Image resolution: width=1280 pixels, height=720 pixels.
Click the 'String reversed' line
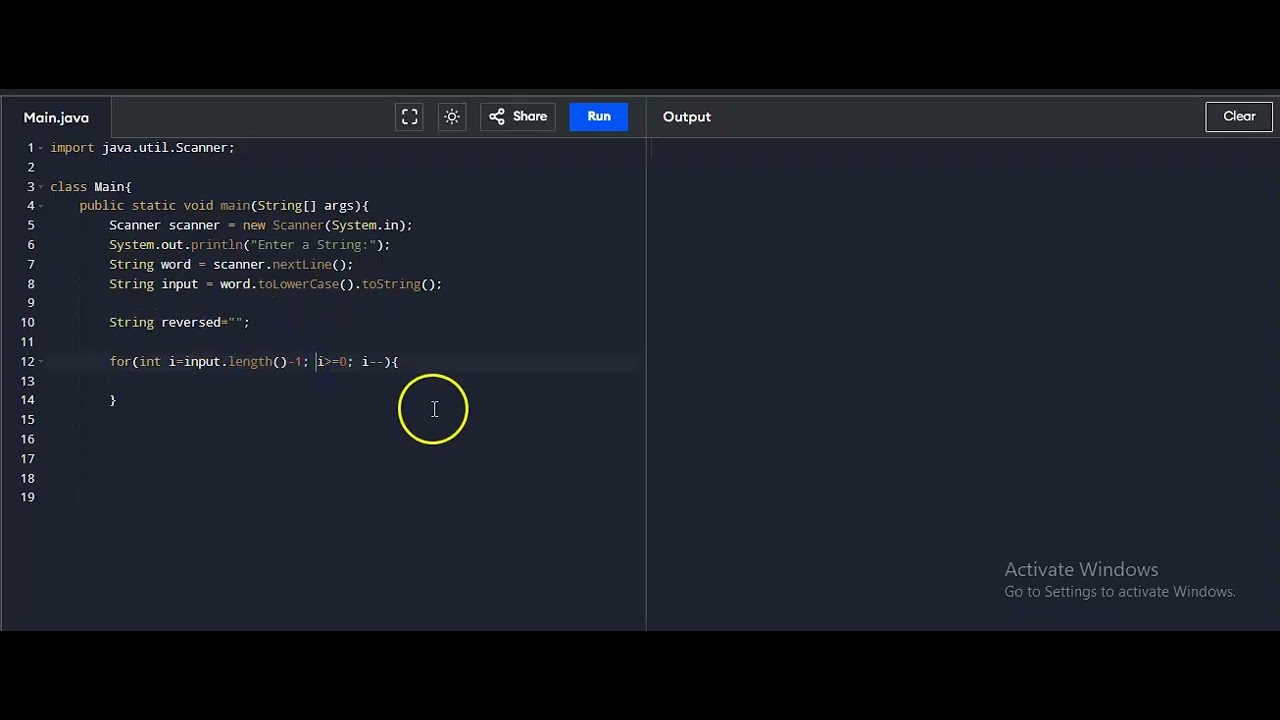click(x=179, y=323)
